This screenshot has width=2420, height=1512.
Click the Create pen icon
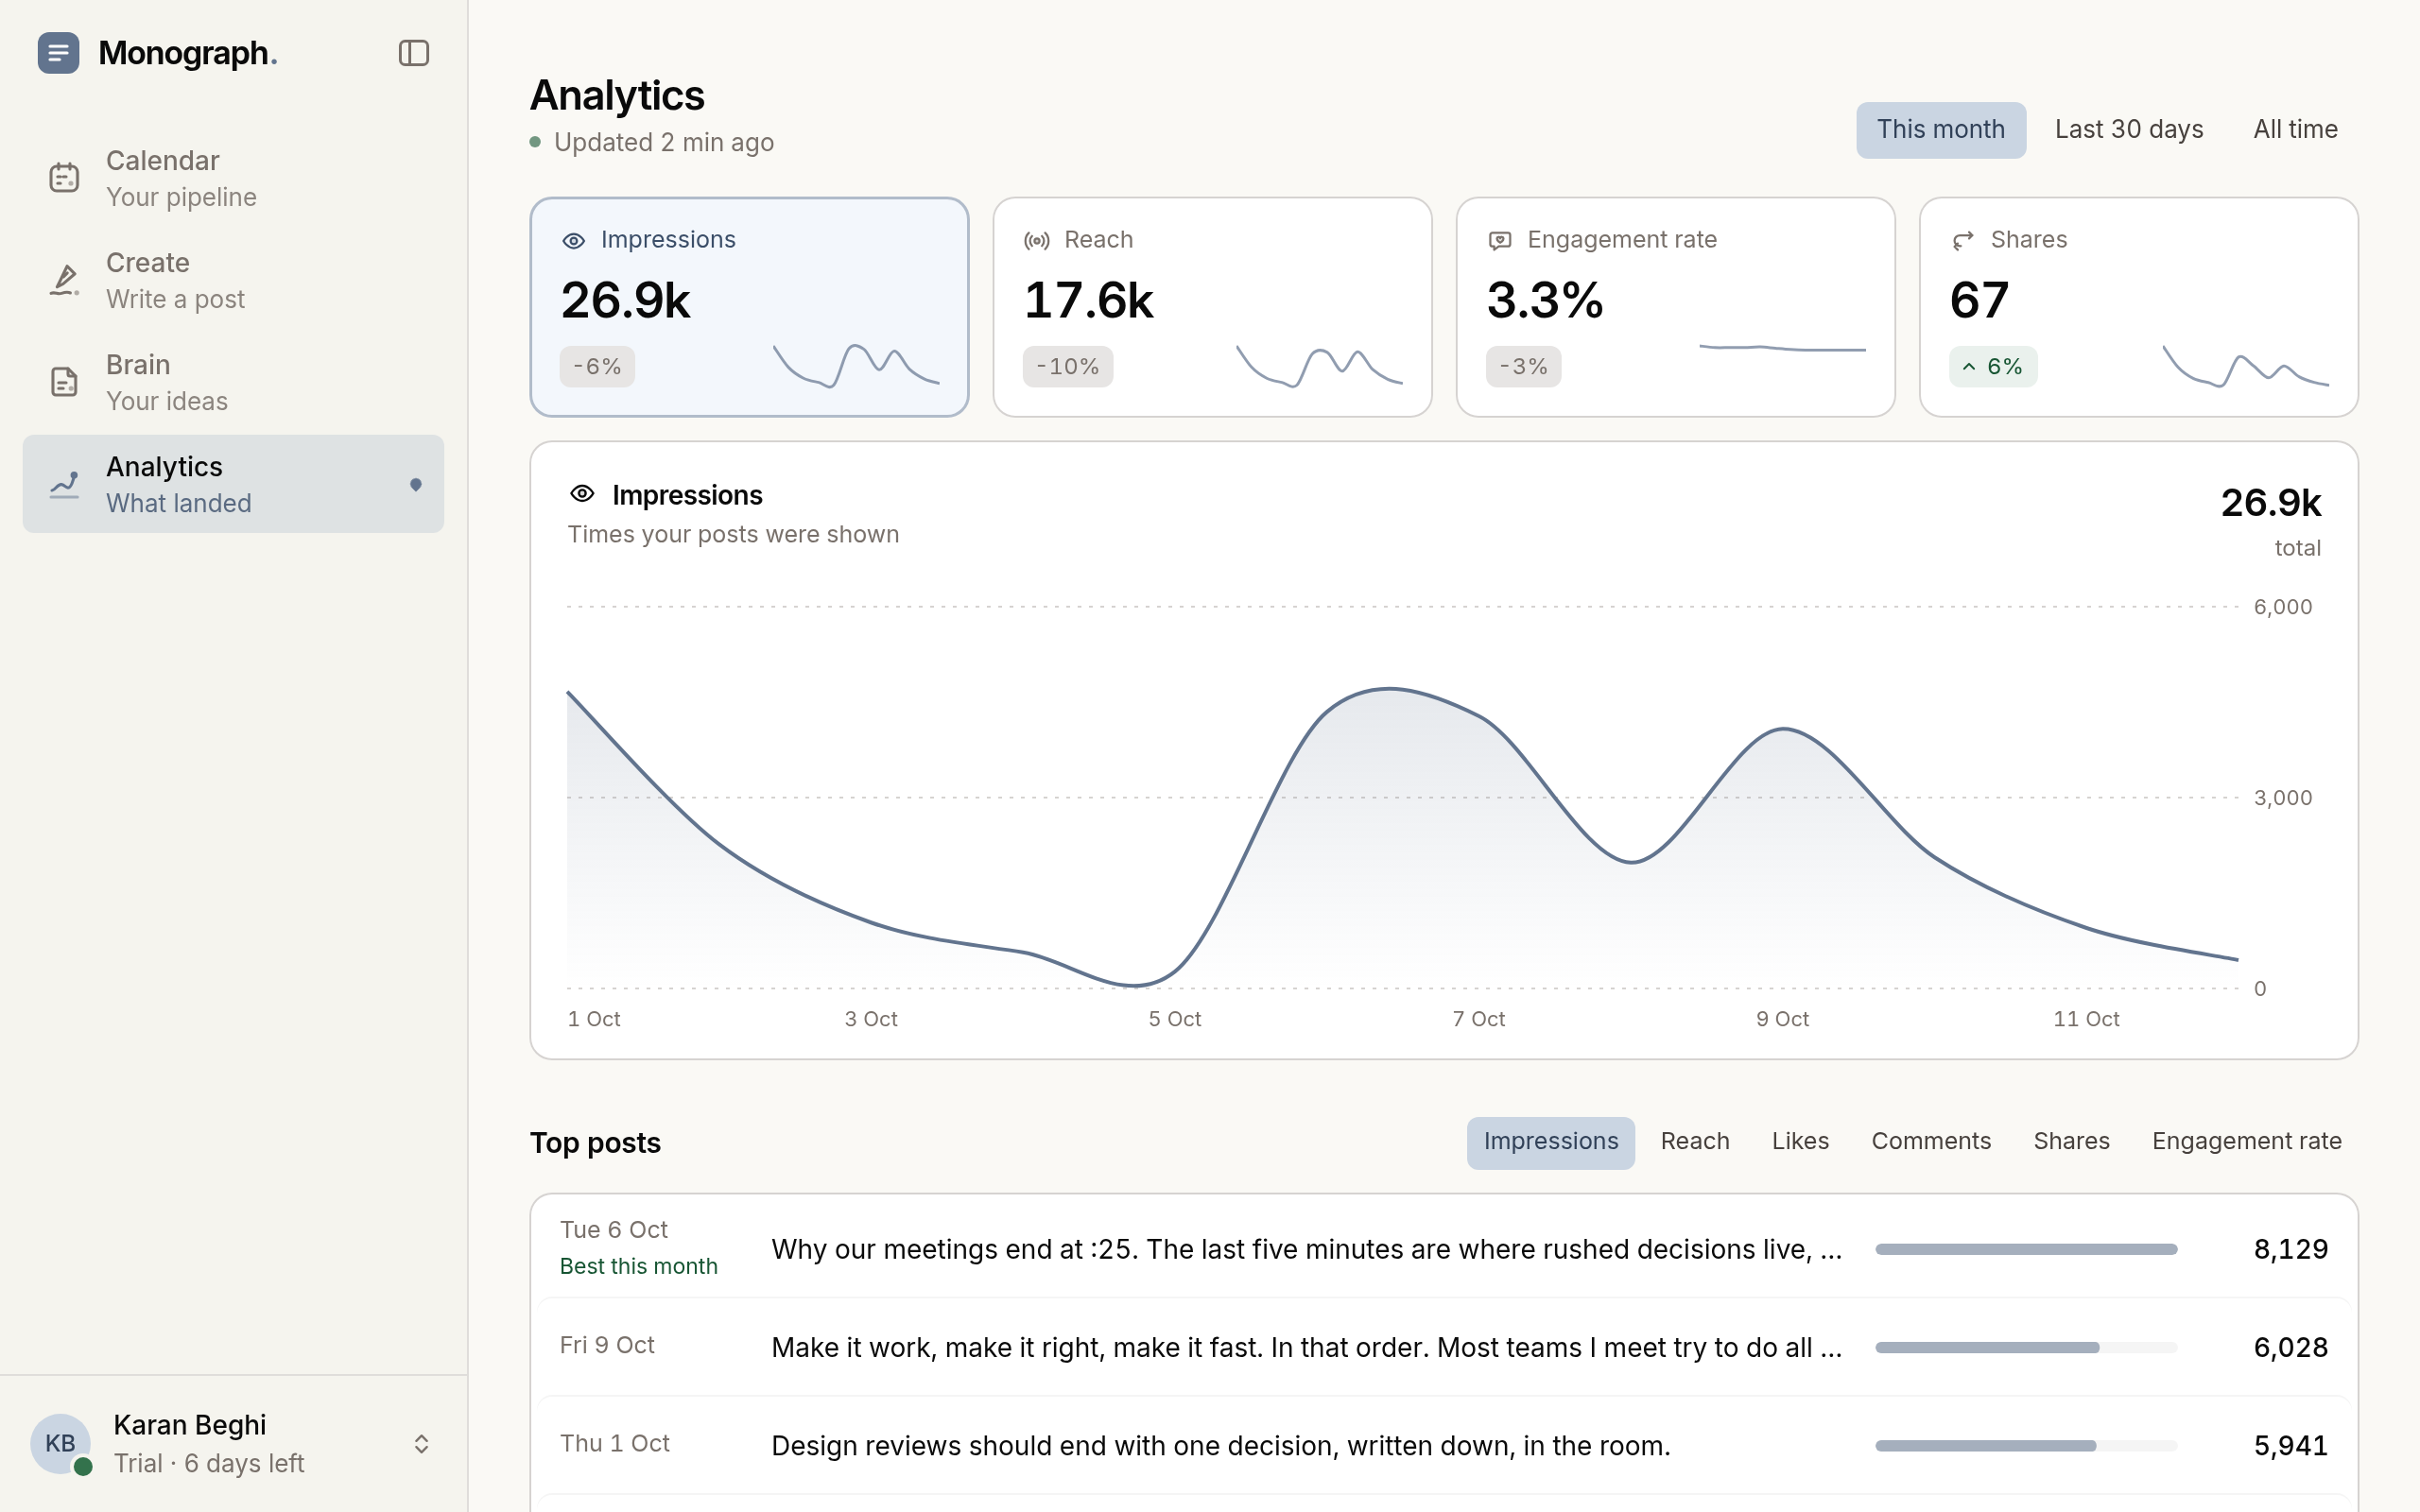pos(64,280)
